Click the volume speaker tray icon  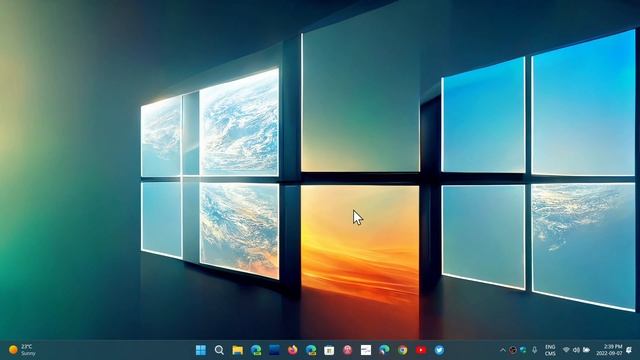[x=576, y=350]
